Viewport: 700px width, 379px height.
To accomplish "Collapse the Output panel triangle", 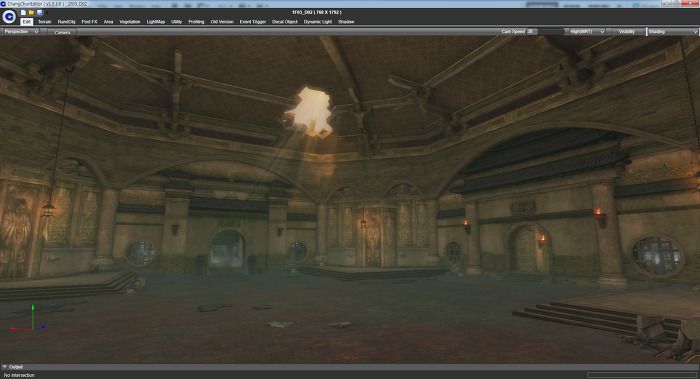I will 4,367.
